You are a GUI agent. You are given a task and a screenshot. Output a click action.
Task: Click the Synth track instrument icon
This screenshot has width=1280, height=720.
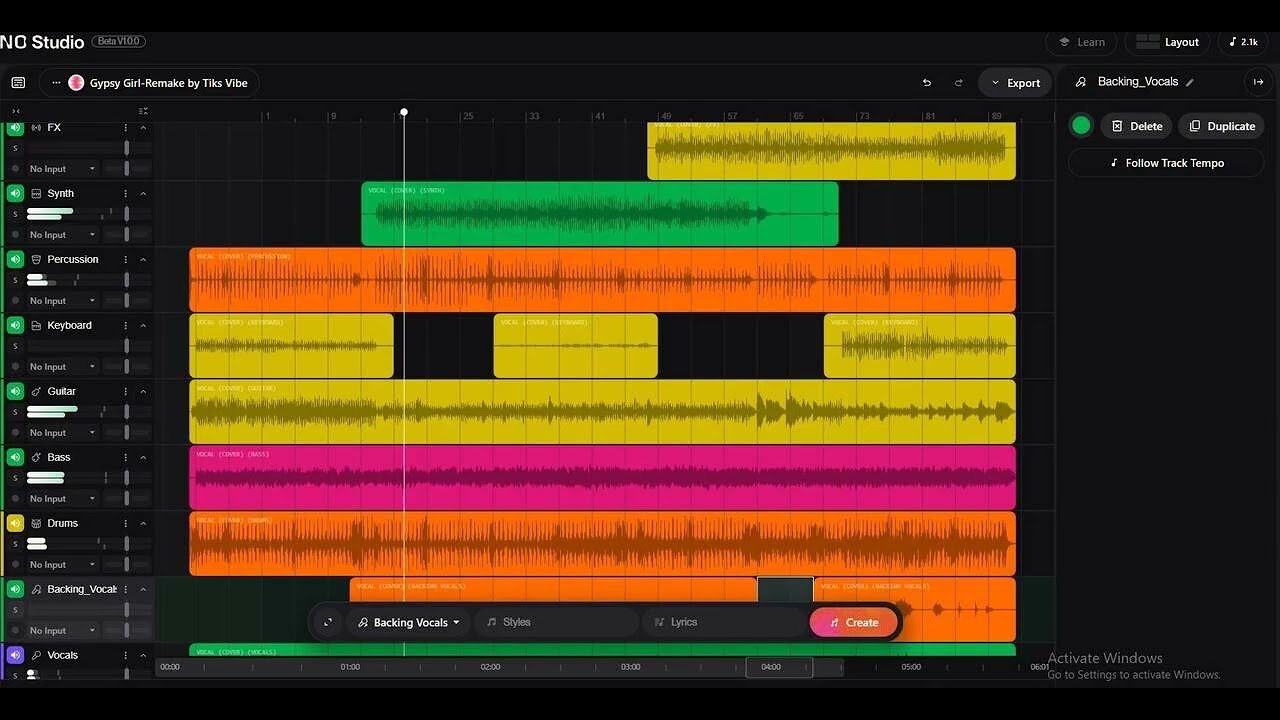point(37,193)
